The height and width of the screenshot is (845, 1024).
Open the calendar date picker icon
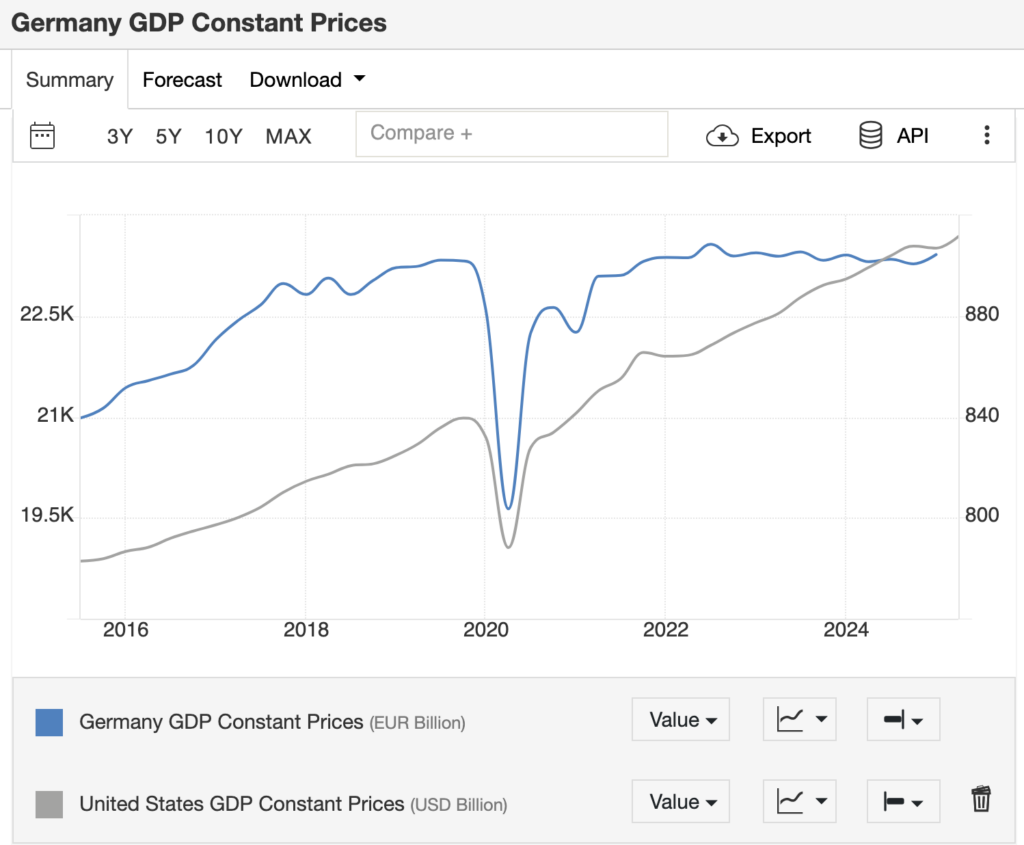click(42, 136)
